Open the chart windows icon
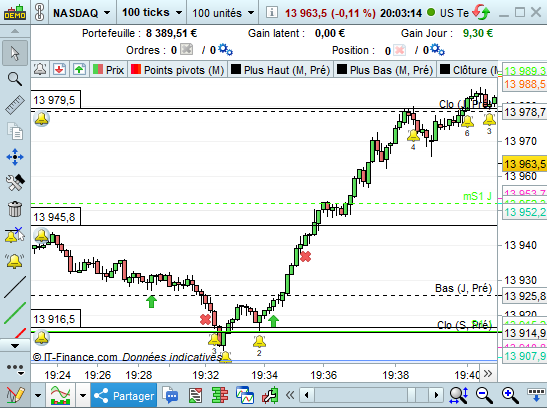The image size is (547, 408). pos(245,395)
